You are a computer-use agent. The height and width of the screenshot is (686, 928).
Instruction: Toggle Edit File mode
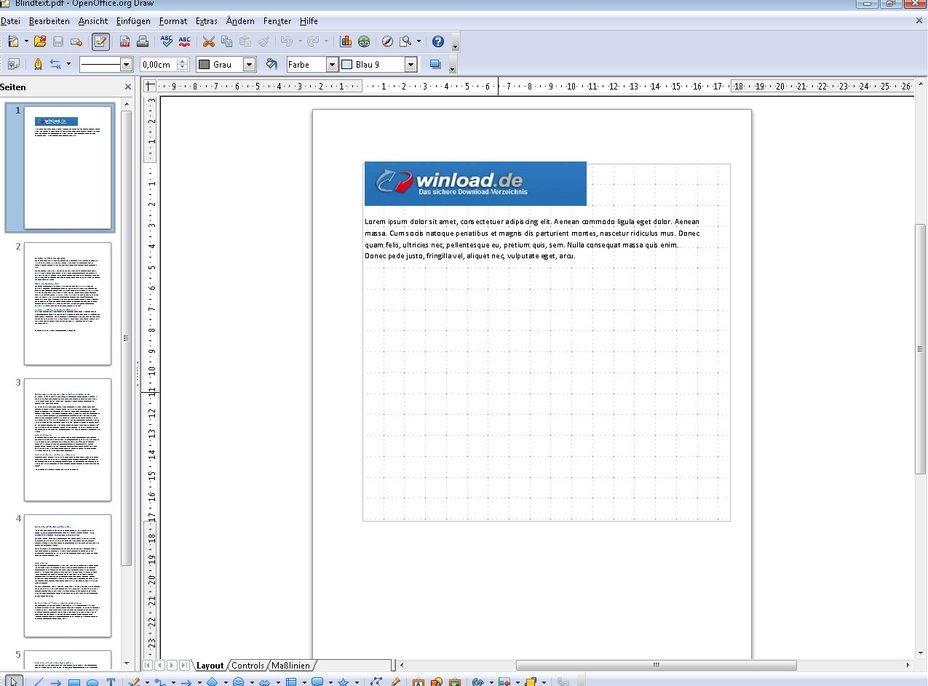(x=101, y=41)
